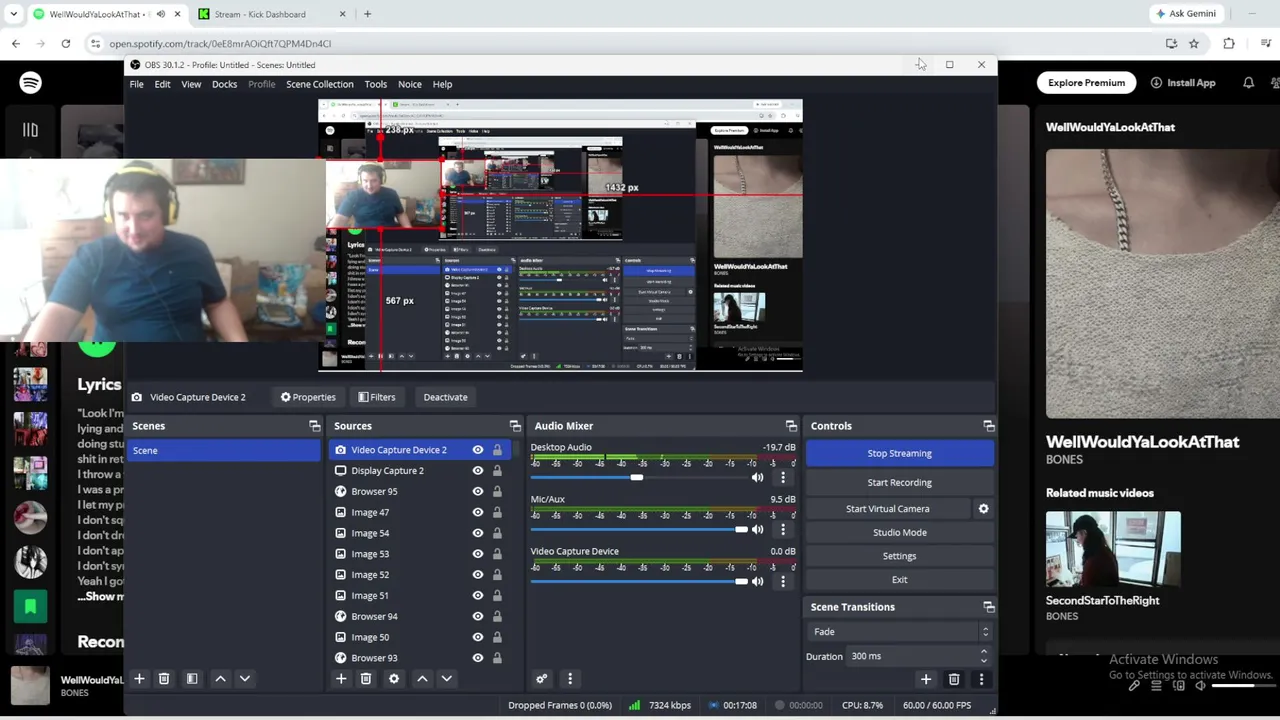
Task: Open the Edit menu in OBS
Action: click(162, 84)
